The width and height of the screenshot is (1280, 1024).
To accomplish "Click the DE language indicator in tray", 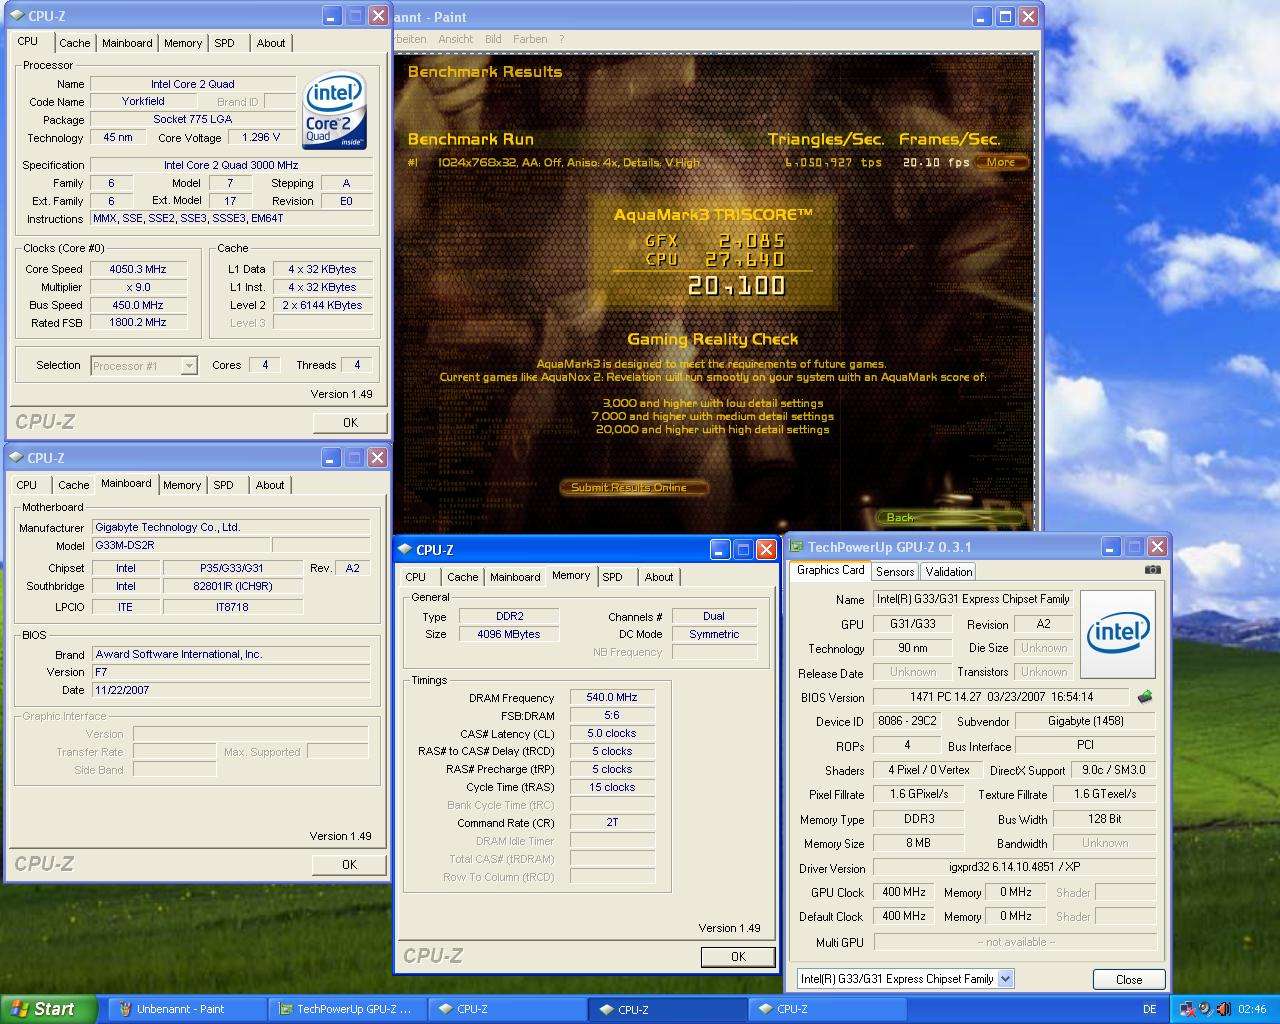I will pyautogui.click(x=1150, y=1009).
